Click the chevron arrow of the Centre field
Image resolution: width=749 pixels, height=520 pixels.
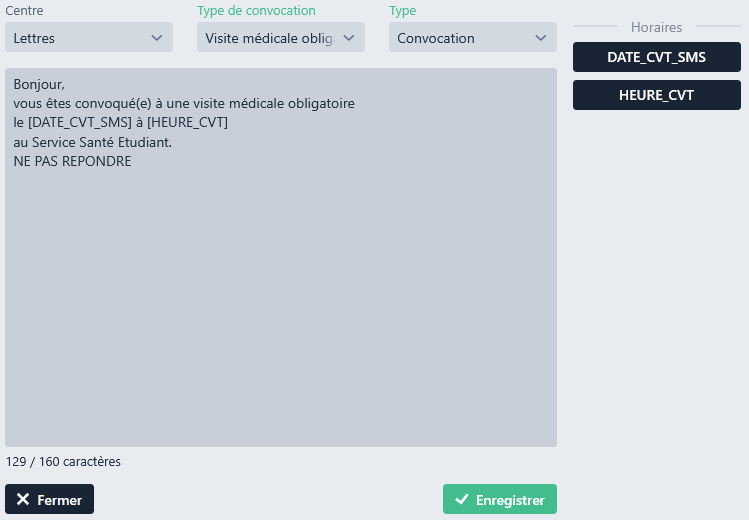tap(157, 38)
